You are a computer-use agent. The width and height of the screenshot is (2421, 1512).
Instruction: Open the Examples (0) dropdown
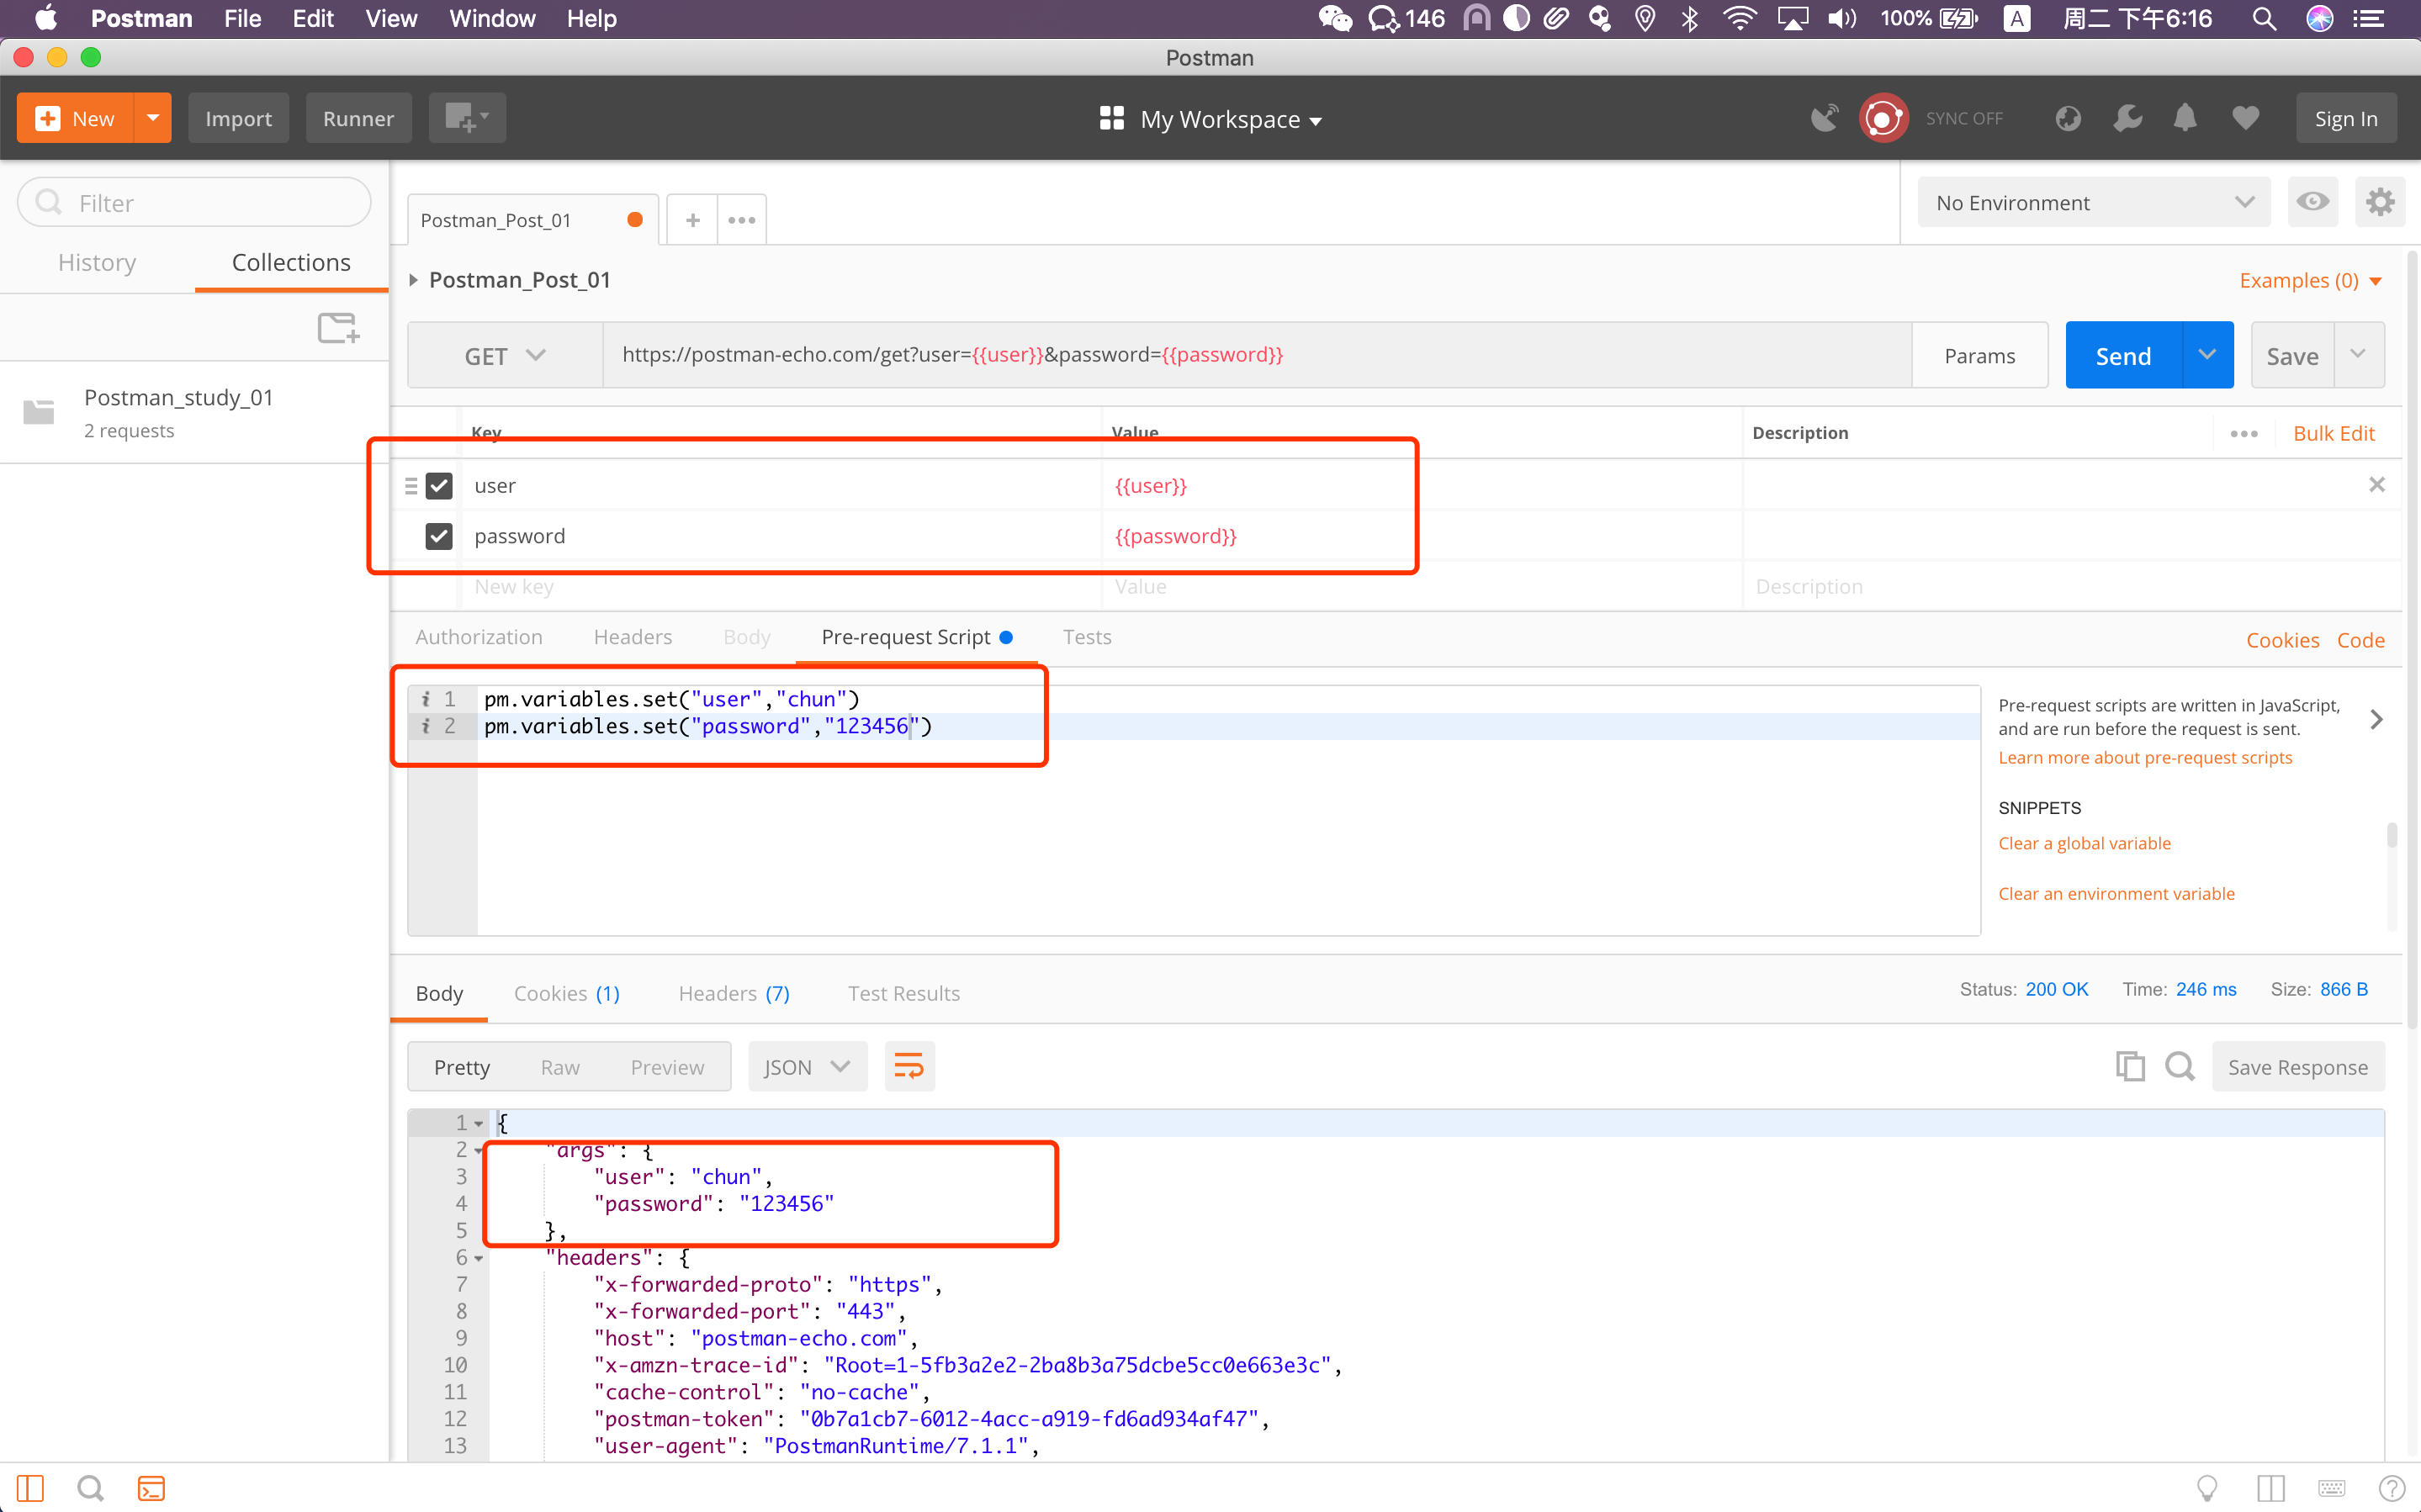[2310, 280]
